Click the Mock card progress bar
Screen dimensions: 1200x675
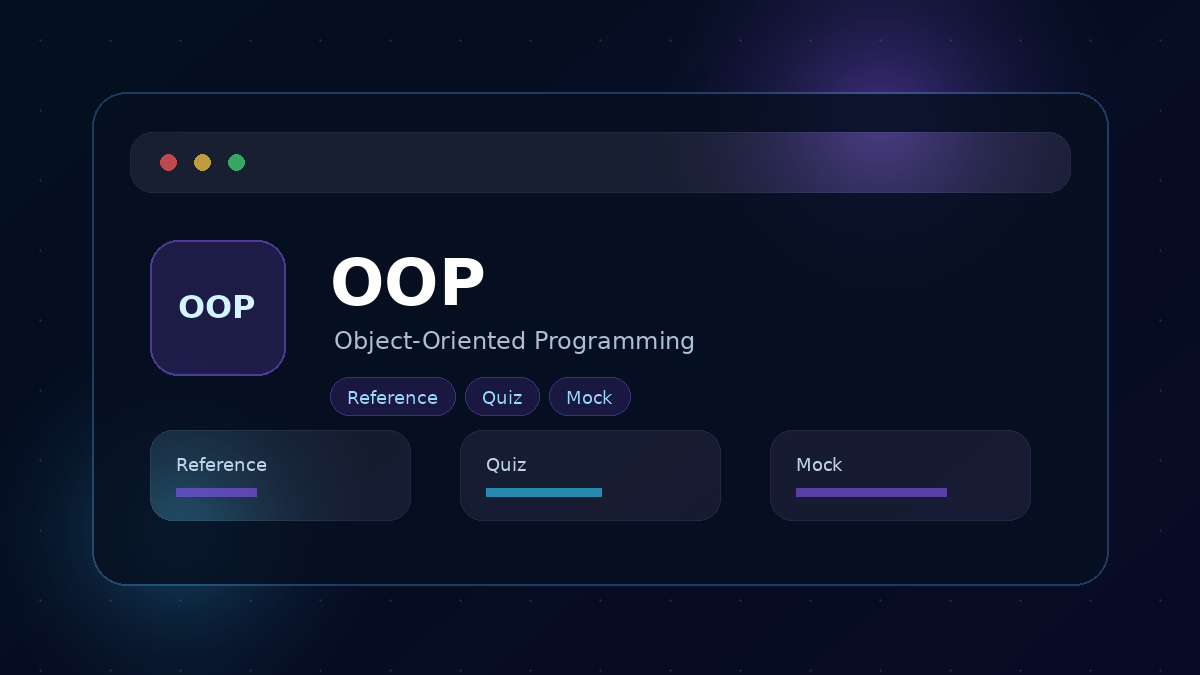871,492
